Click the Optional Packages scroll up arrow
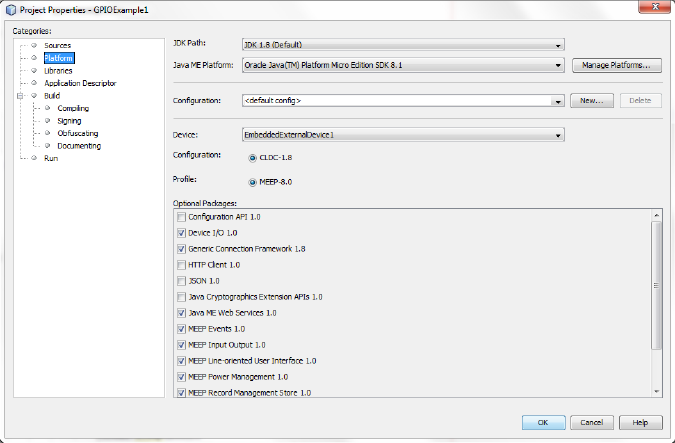Viewport: 675px width, 443px height. click(656, 215)
